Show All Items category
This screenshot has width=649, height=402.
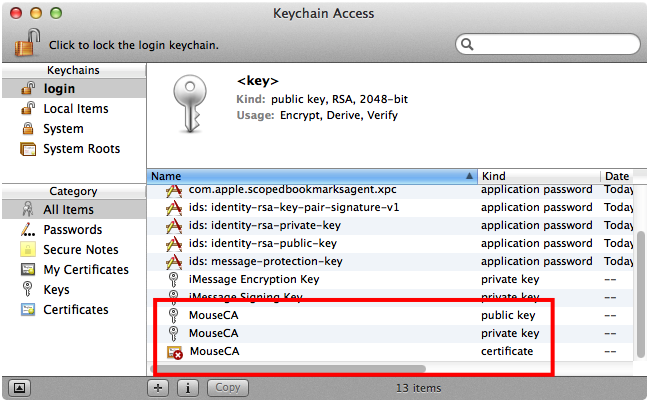coord(74,209)
